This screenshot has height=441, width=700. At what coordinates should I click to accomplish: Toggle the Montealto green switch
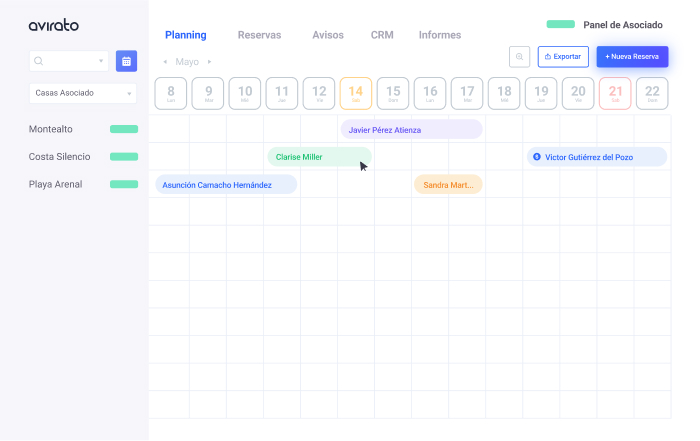coord(123,129)
